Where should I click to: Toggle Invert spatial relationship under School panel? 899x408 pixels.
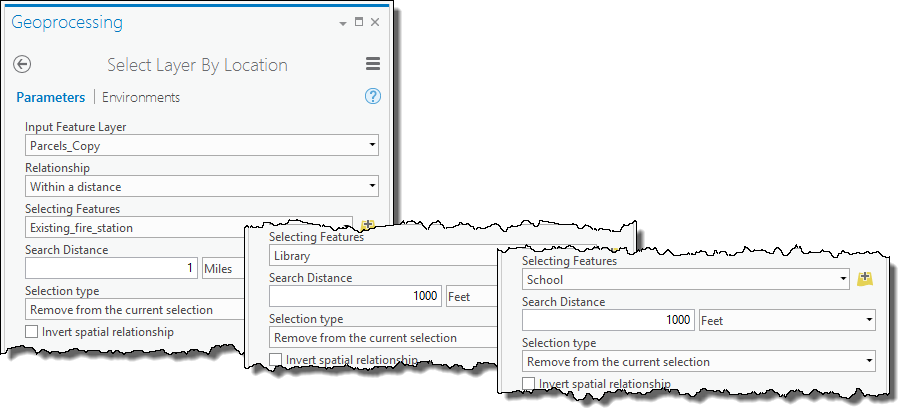(529, 384)
